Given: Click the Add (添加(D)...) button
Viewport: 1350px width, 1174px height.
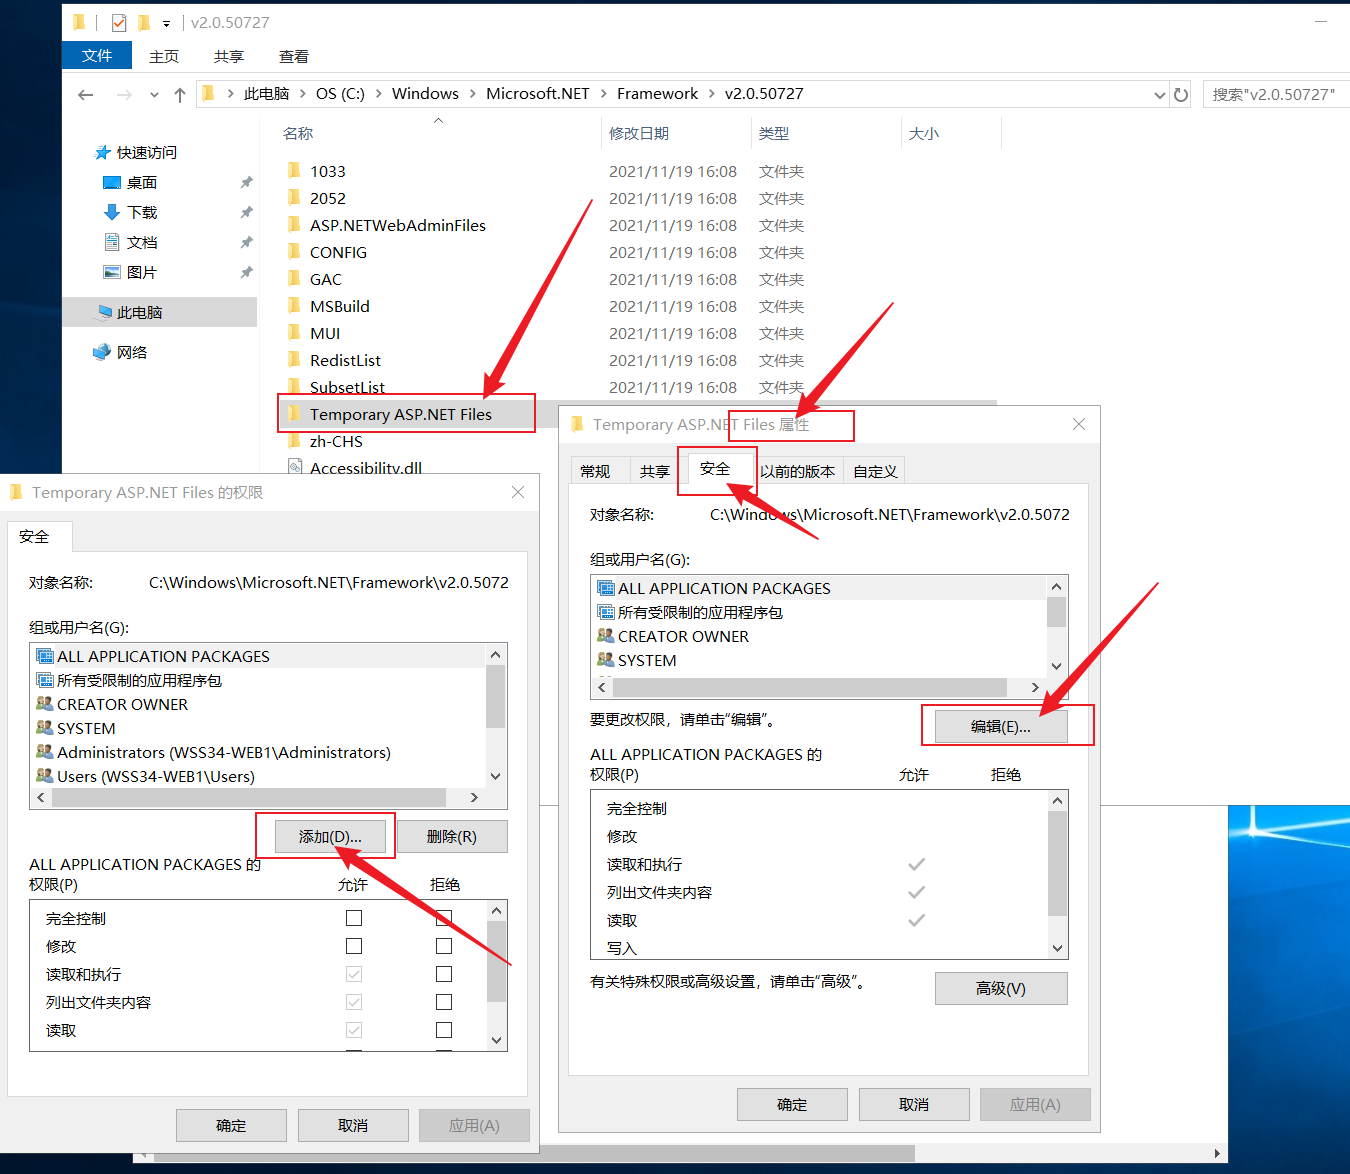Looking at the screenshot, I should click(x=330, y=836).
